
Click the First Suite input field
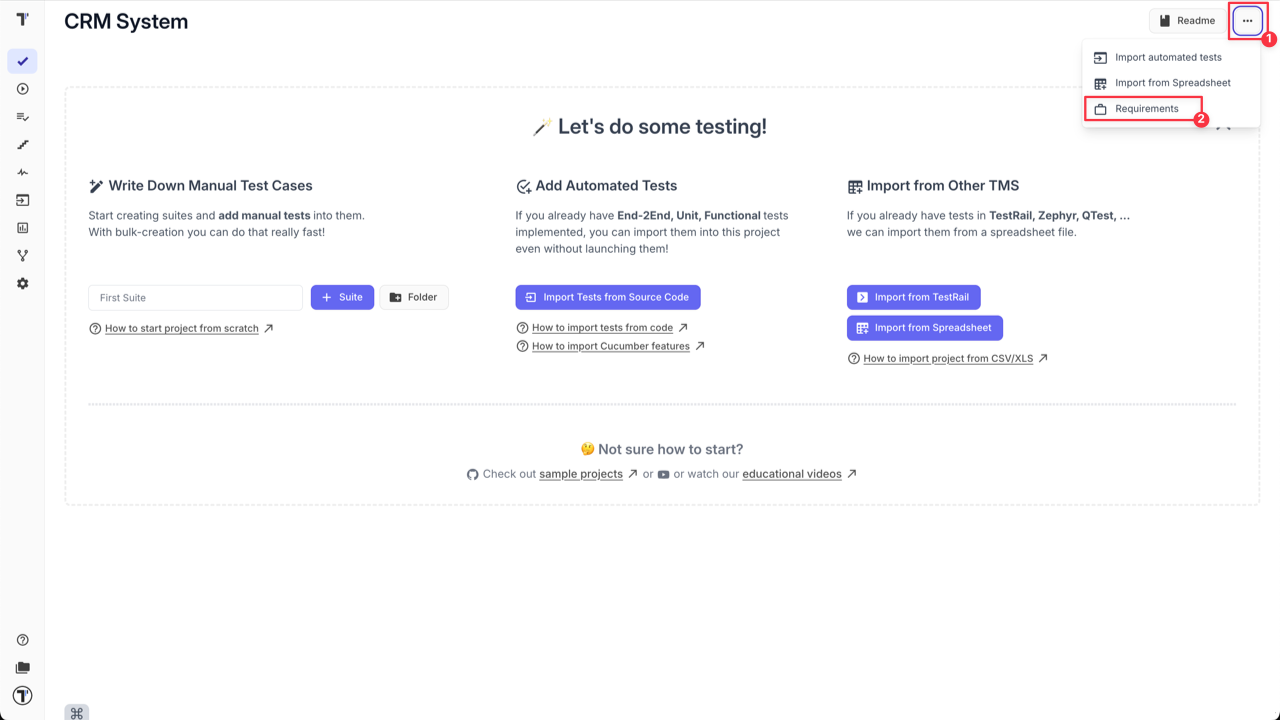pos(194,297)
